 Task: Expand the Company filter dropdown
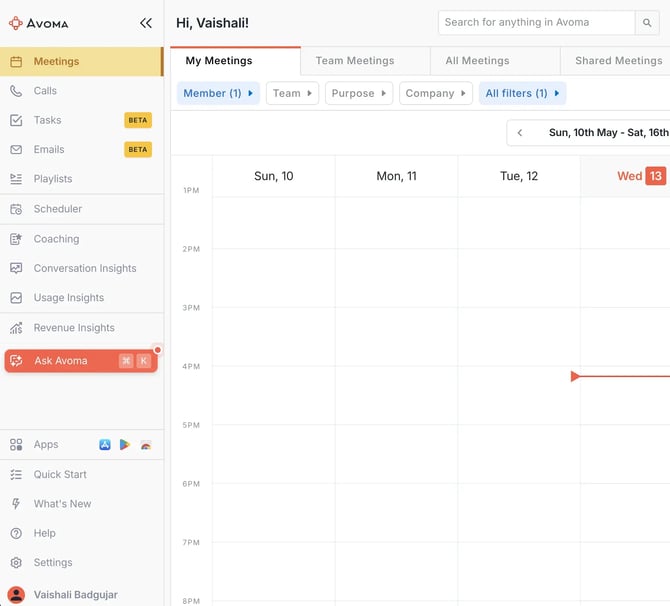pyautogui.click(x=436, y=93)
